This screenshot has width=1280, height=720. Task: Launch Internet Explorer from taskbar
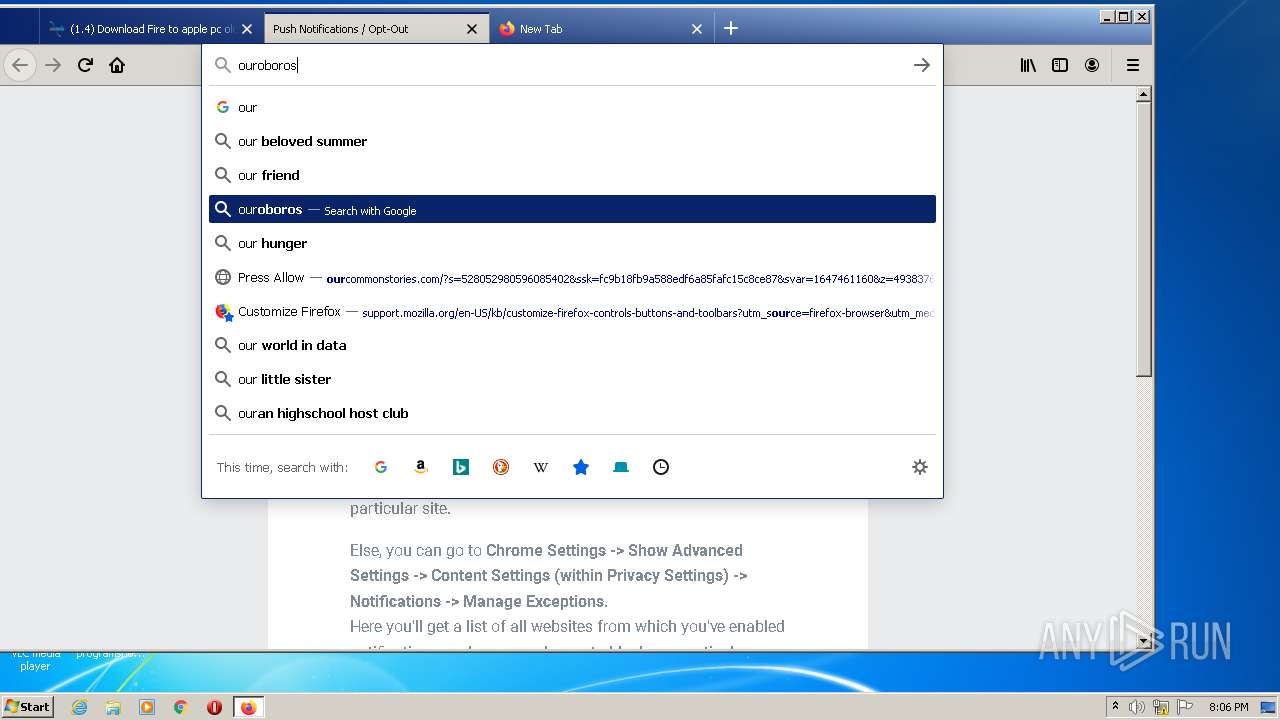(x=80, y=707)
